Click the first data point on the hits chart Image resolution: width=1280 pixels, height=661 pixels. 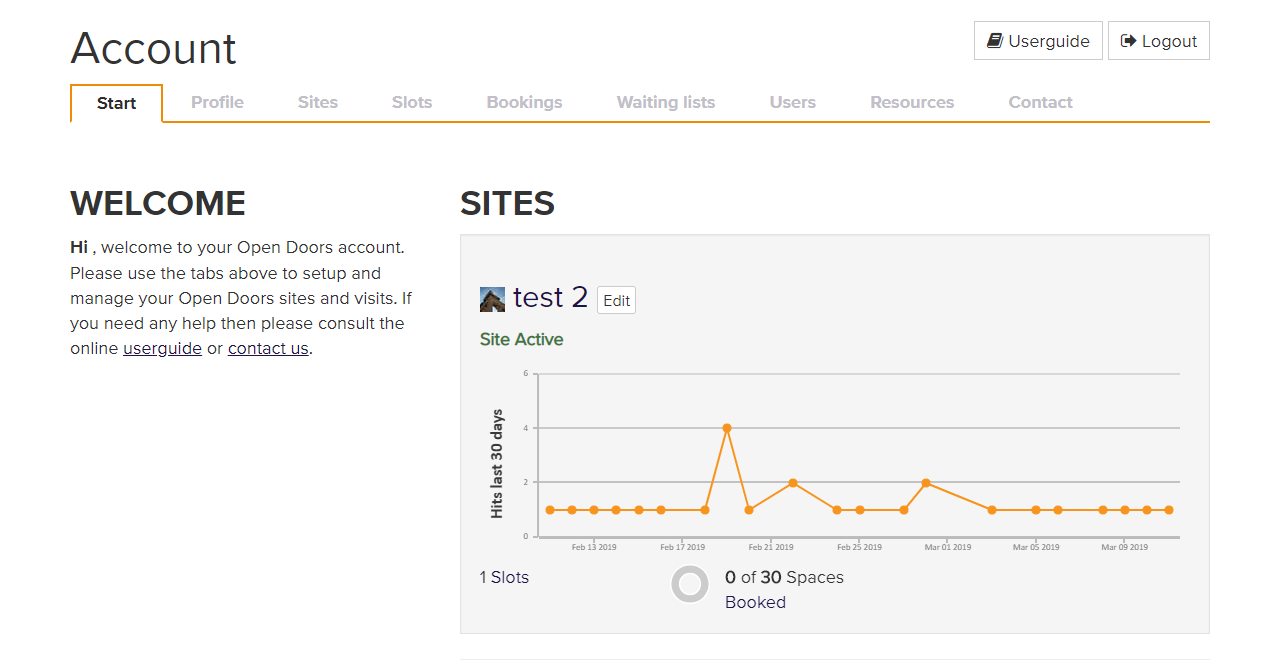pos(550,510)
